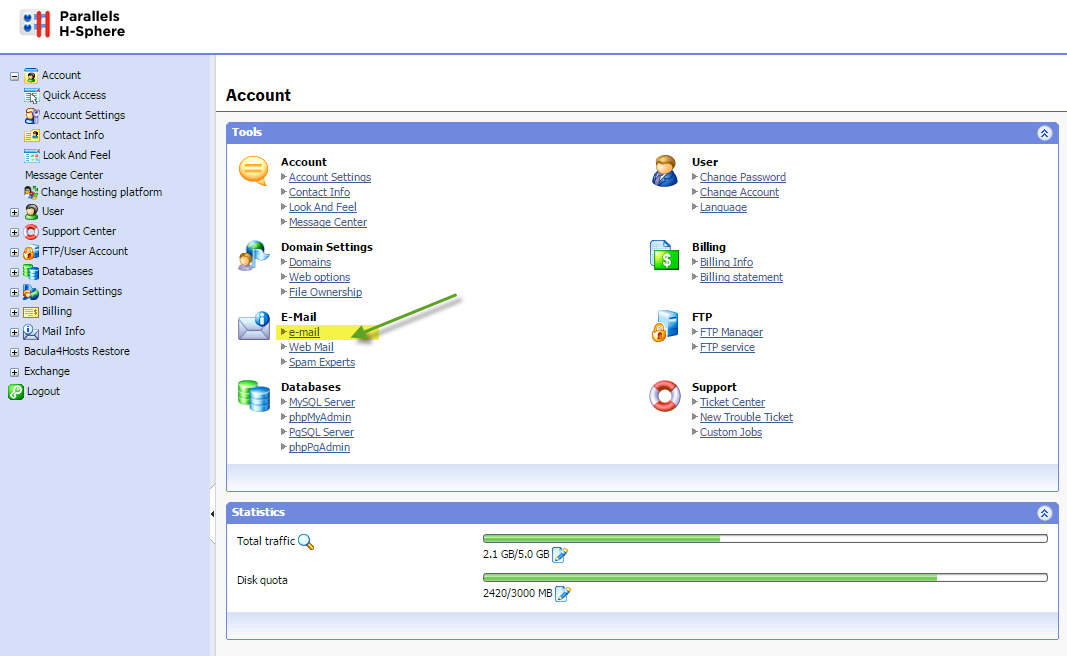Click the Change hosting platform icon
This screenshot has width=1067, height=656.
[x=31, y=193]
